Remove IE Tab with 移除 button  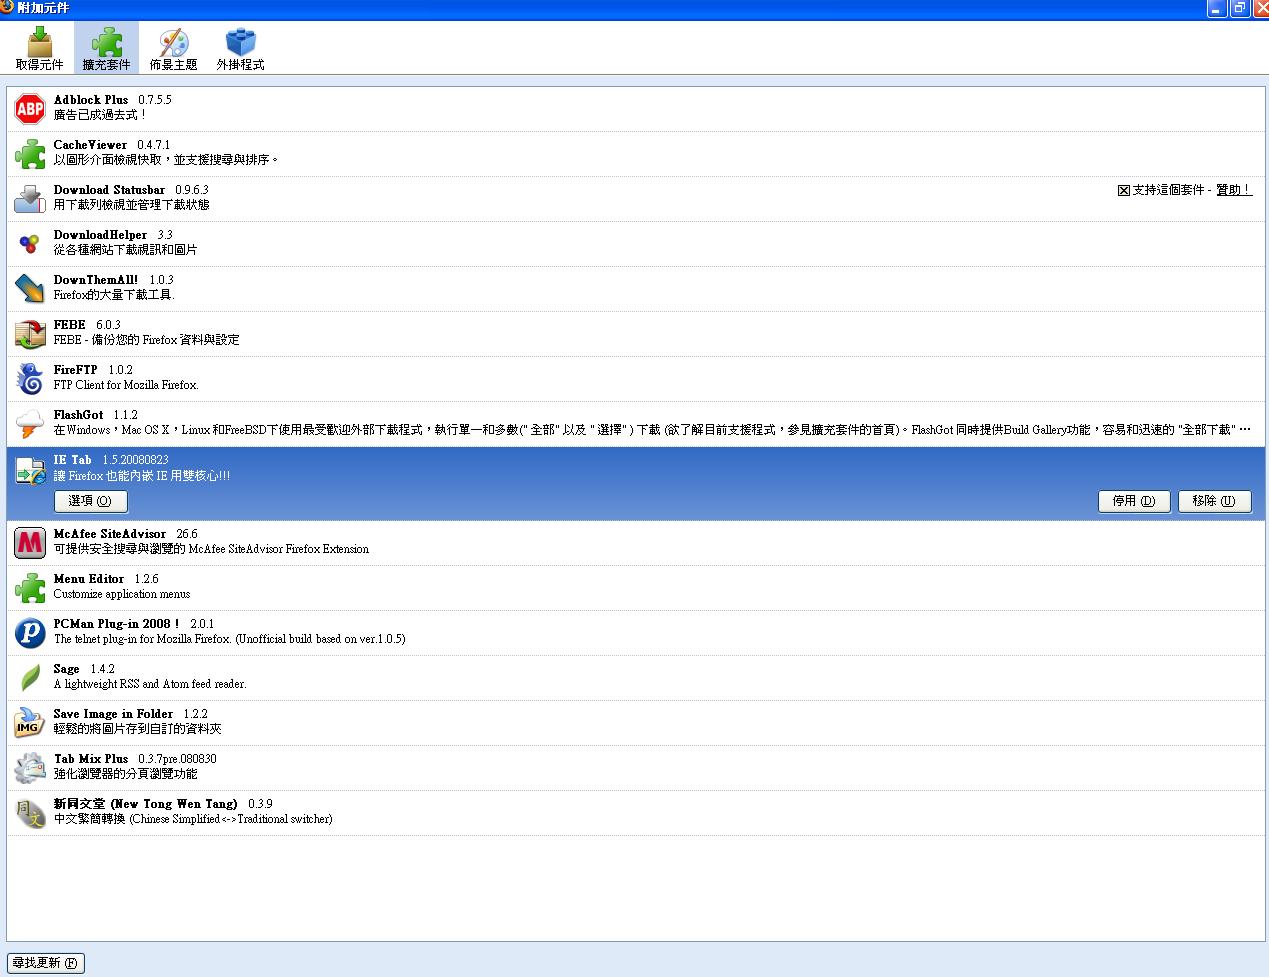[x=1214, y=500]
